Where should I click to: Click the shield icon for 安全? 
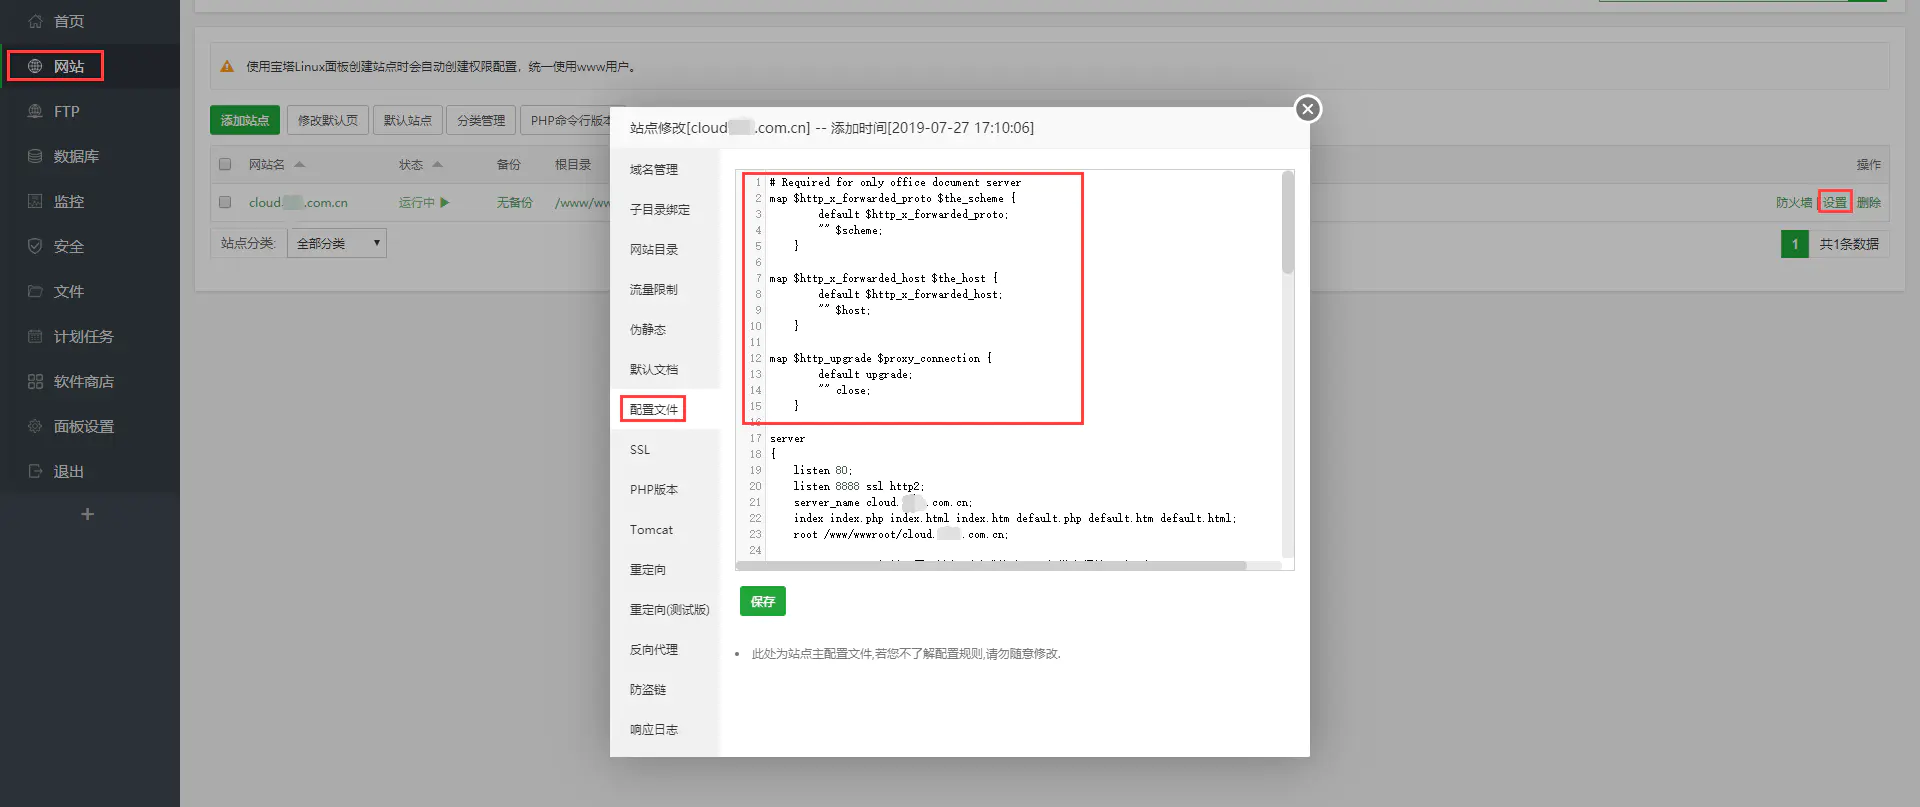[x=35, y=246]
